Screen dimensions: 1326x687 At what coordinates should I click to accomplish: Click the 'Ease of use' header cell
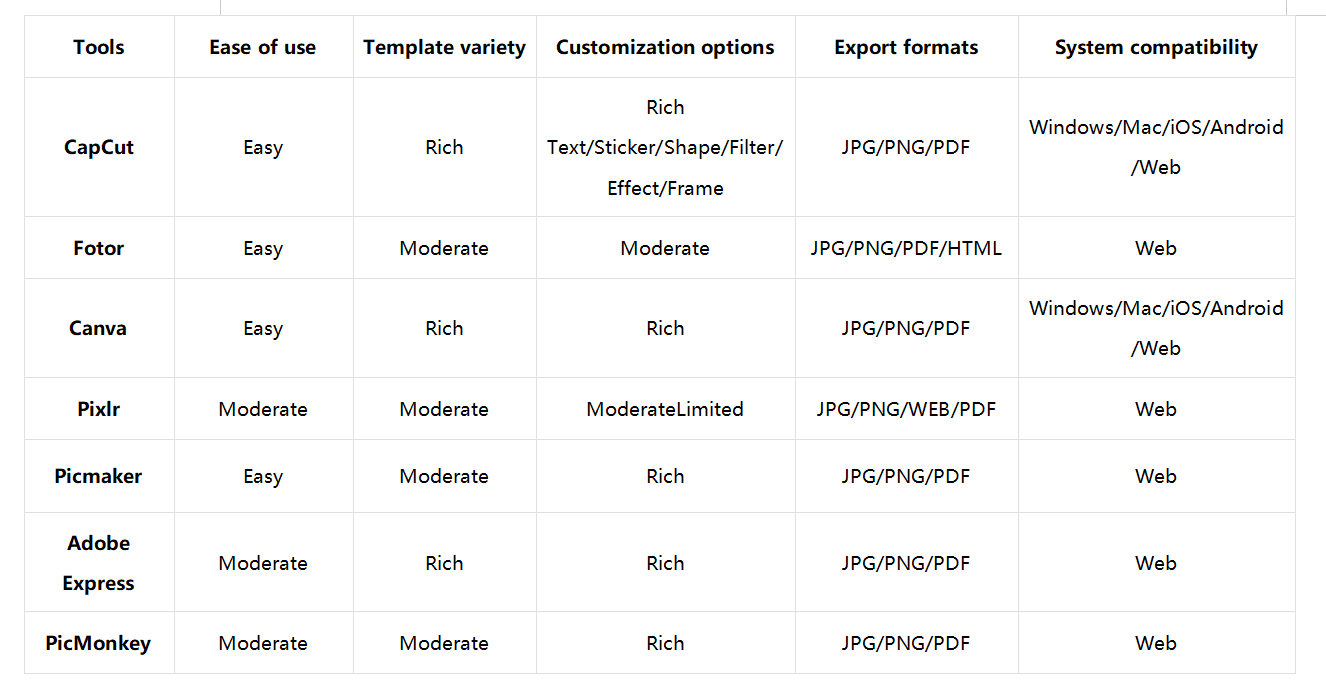pyautogui.click(x=263, y=47)
